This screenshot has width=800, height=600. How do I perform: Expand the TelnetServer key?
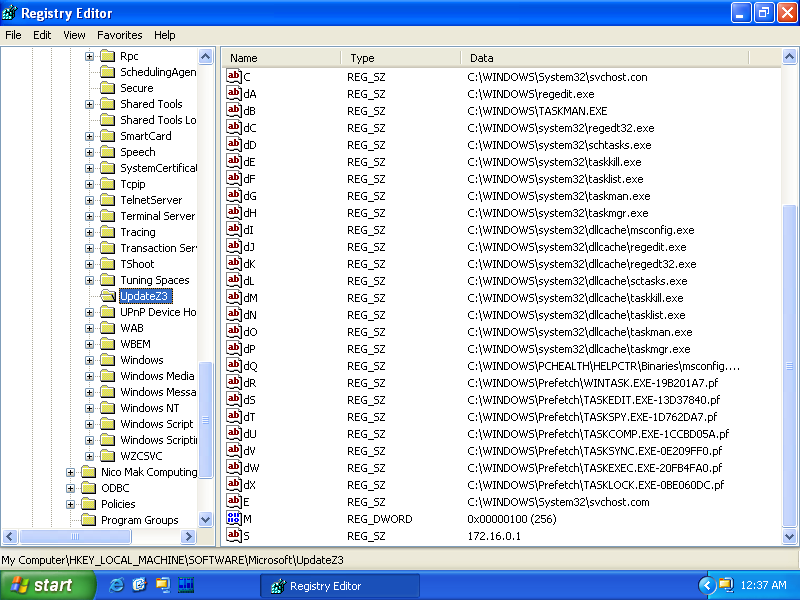(x=89, y=200)
